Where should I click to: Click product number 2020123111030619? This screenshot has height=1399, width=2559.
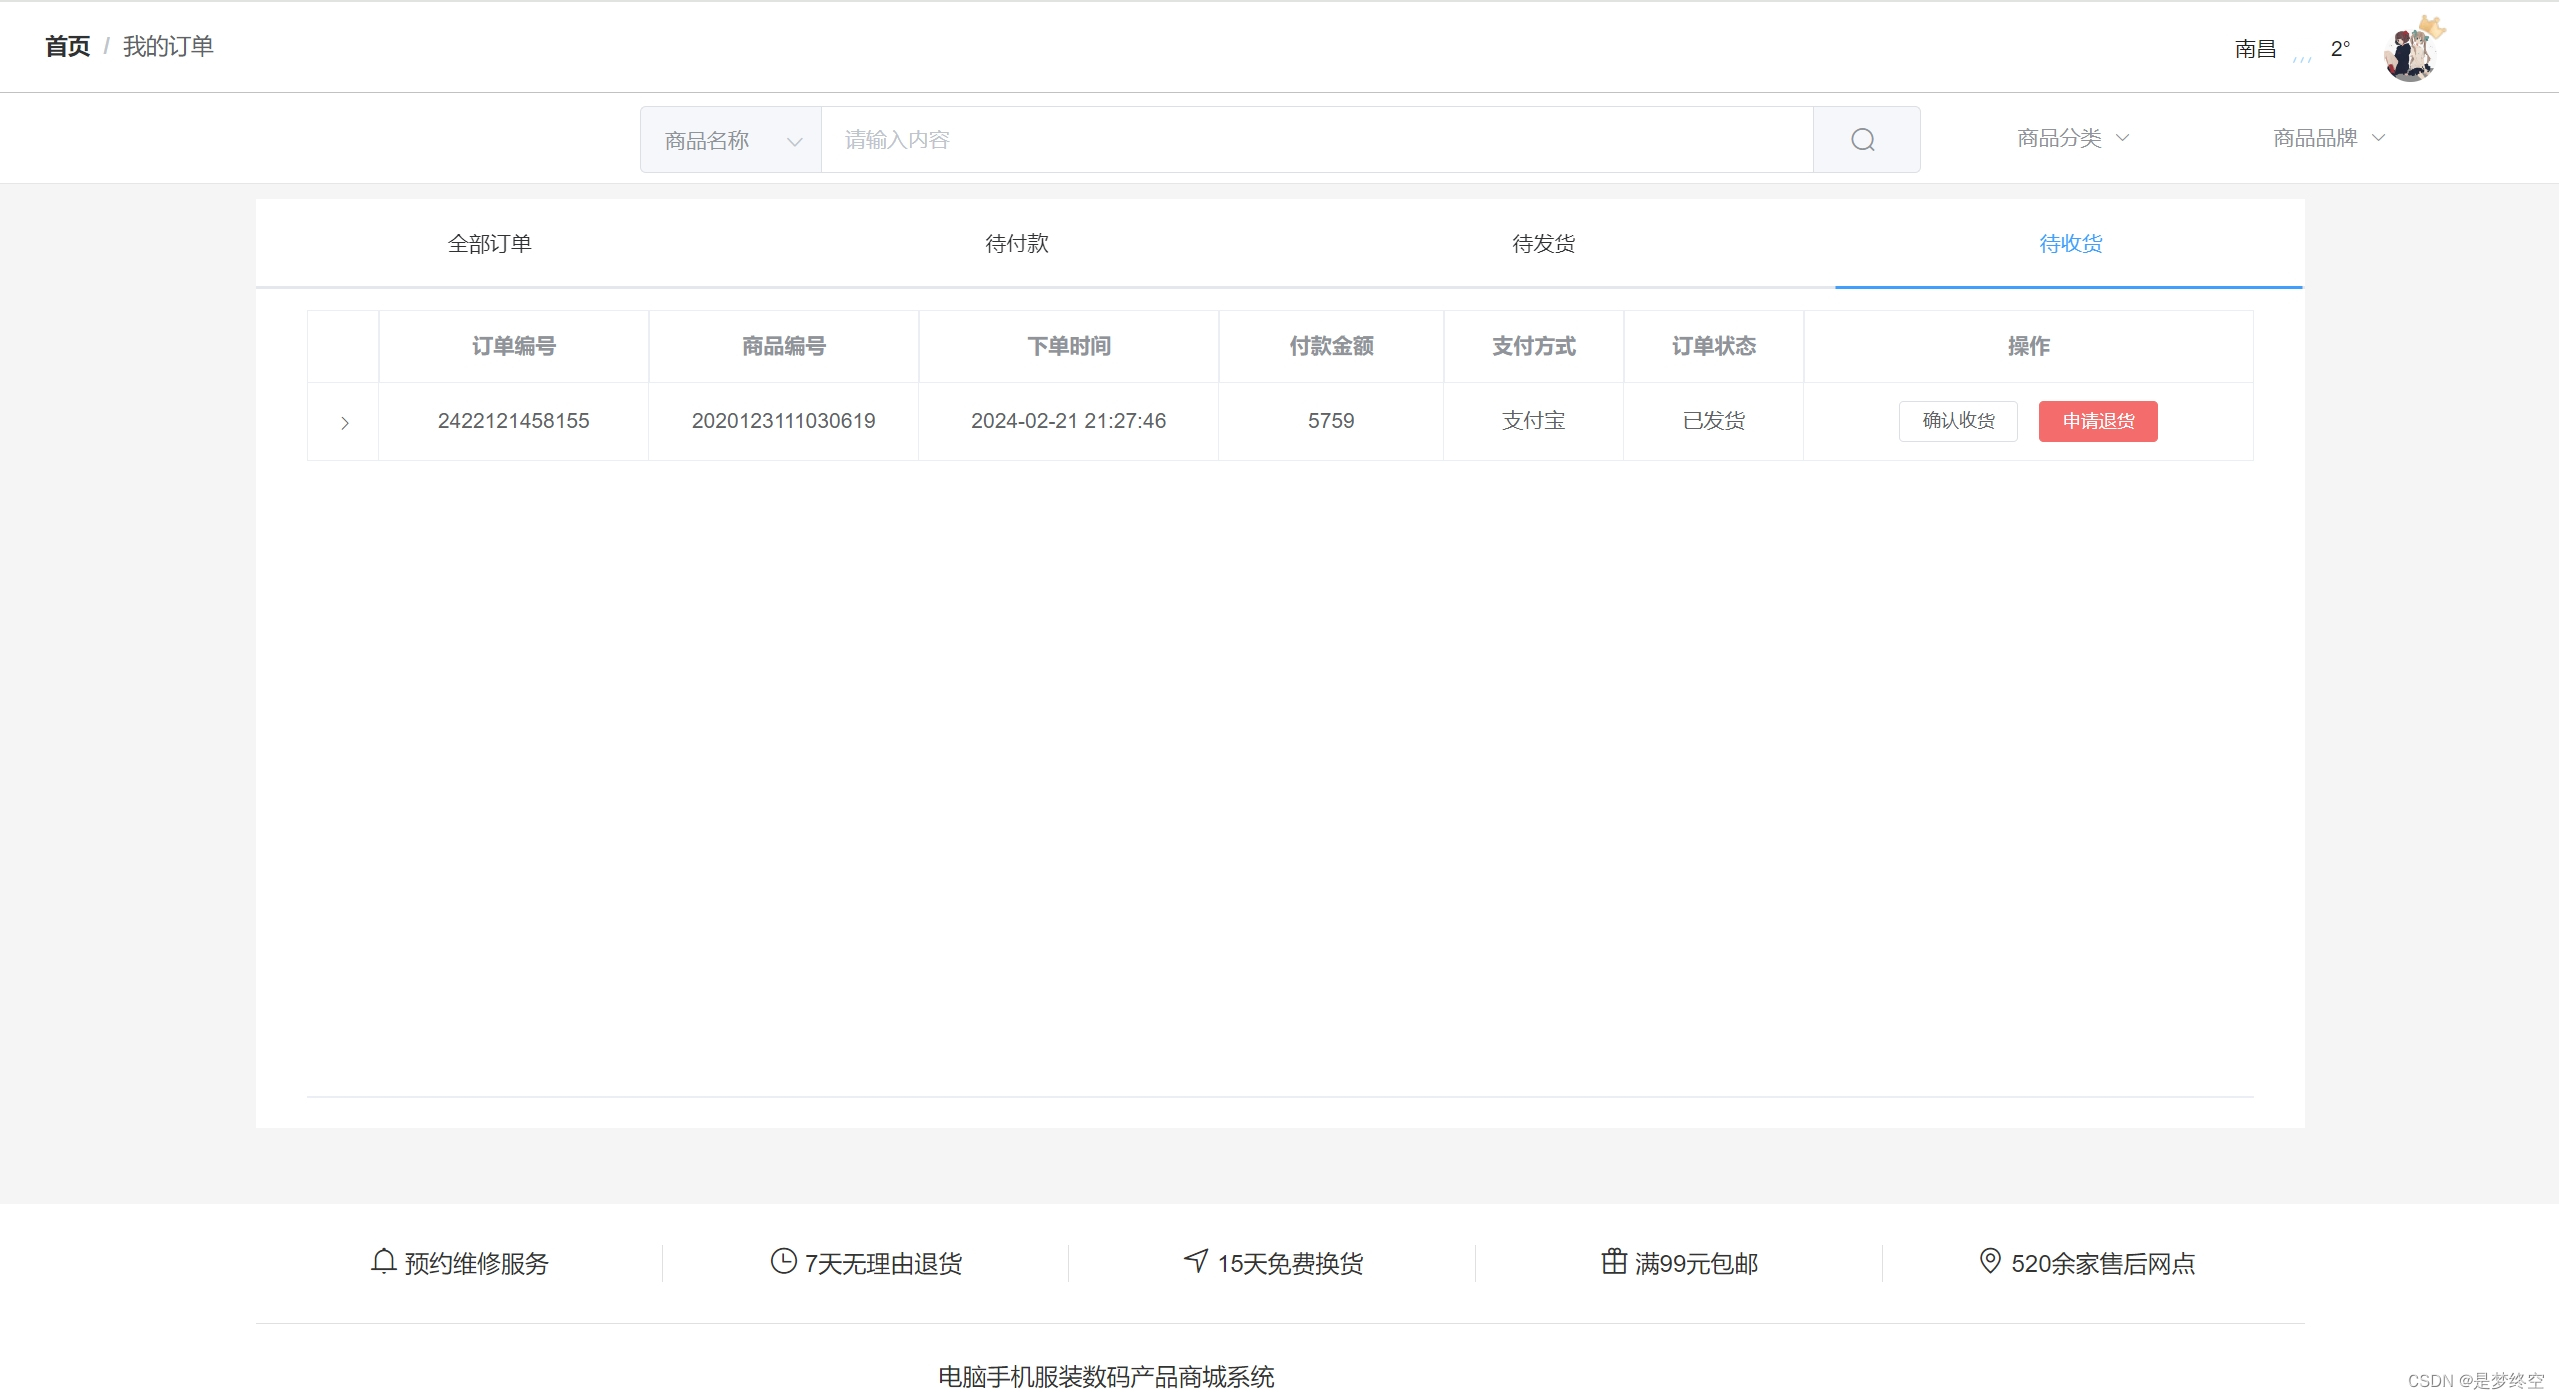[783, 421]
